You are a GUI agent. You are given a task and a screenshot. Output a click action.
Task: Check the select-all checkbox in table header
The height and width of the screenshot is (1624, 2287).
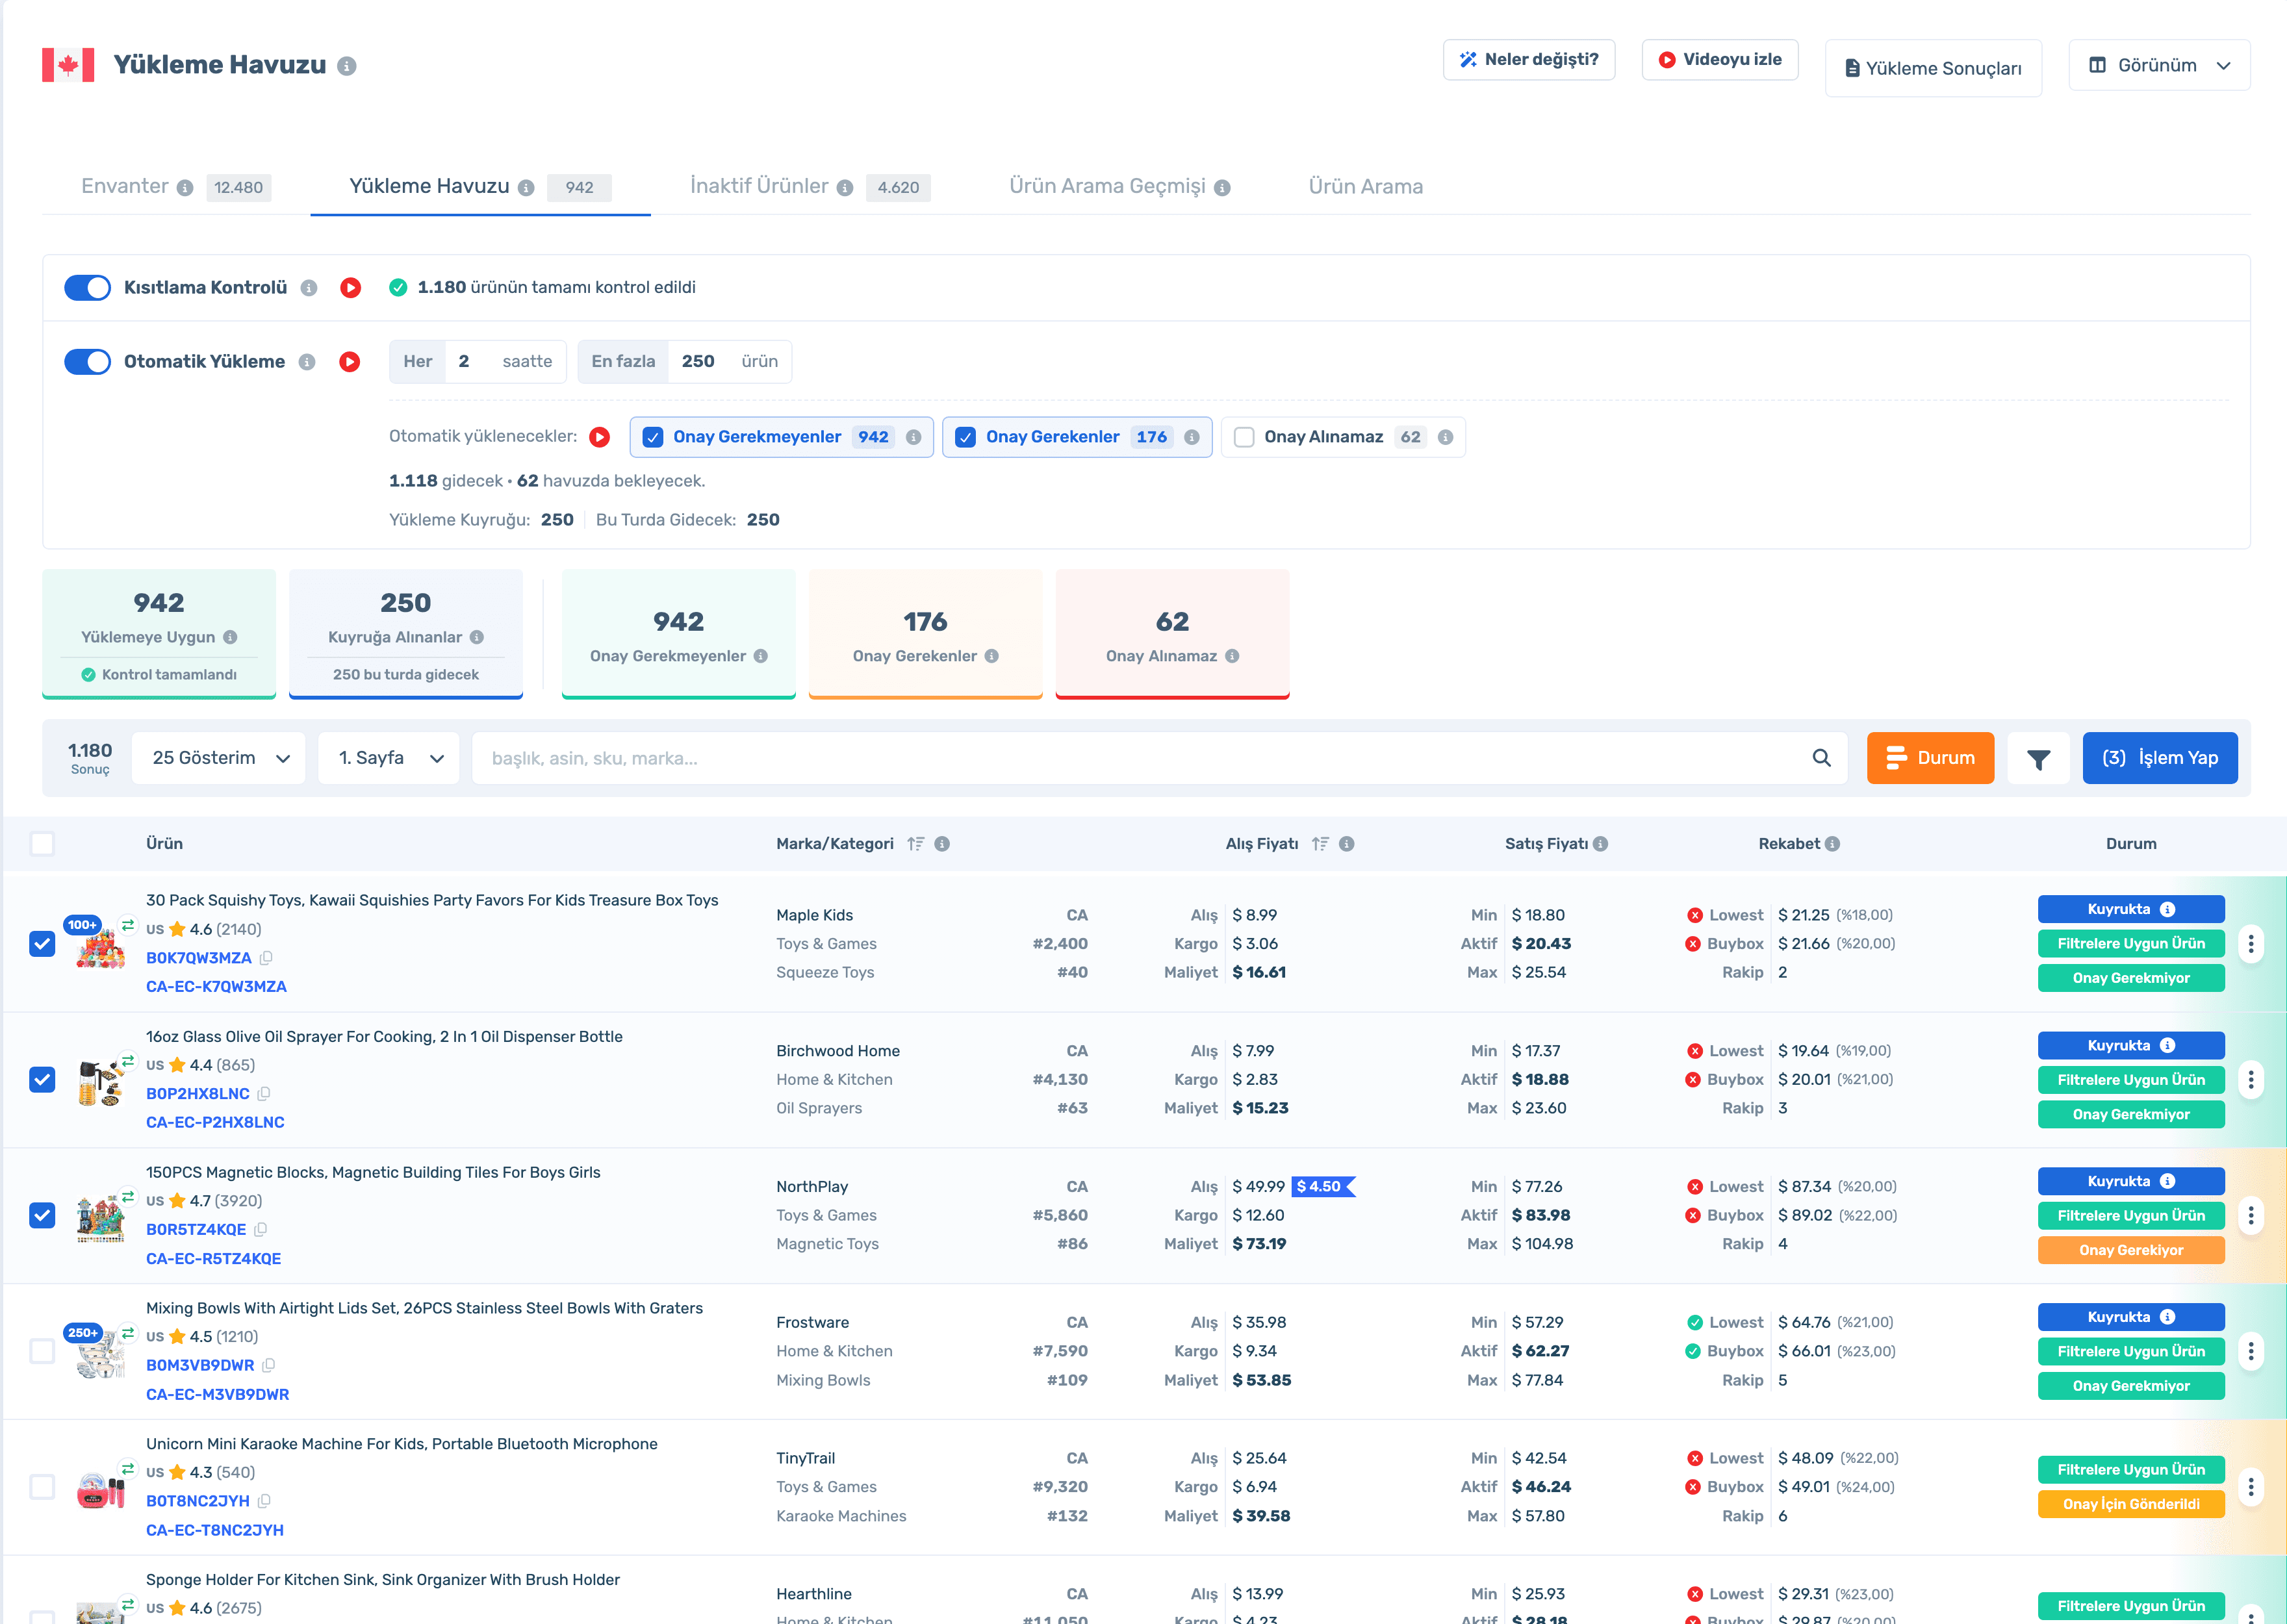pyautogui.click(x=42, y=844)
